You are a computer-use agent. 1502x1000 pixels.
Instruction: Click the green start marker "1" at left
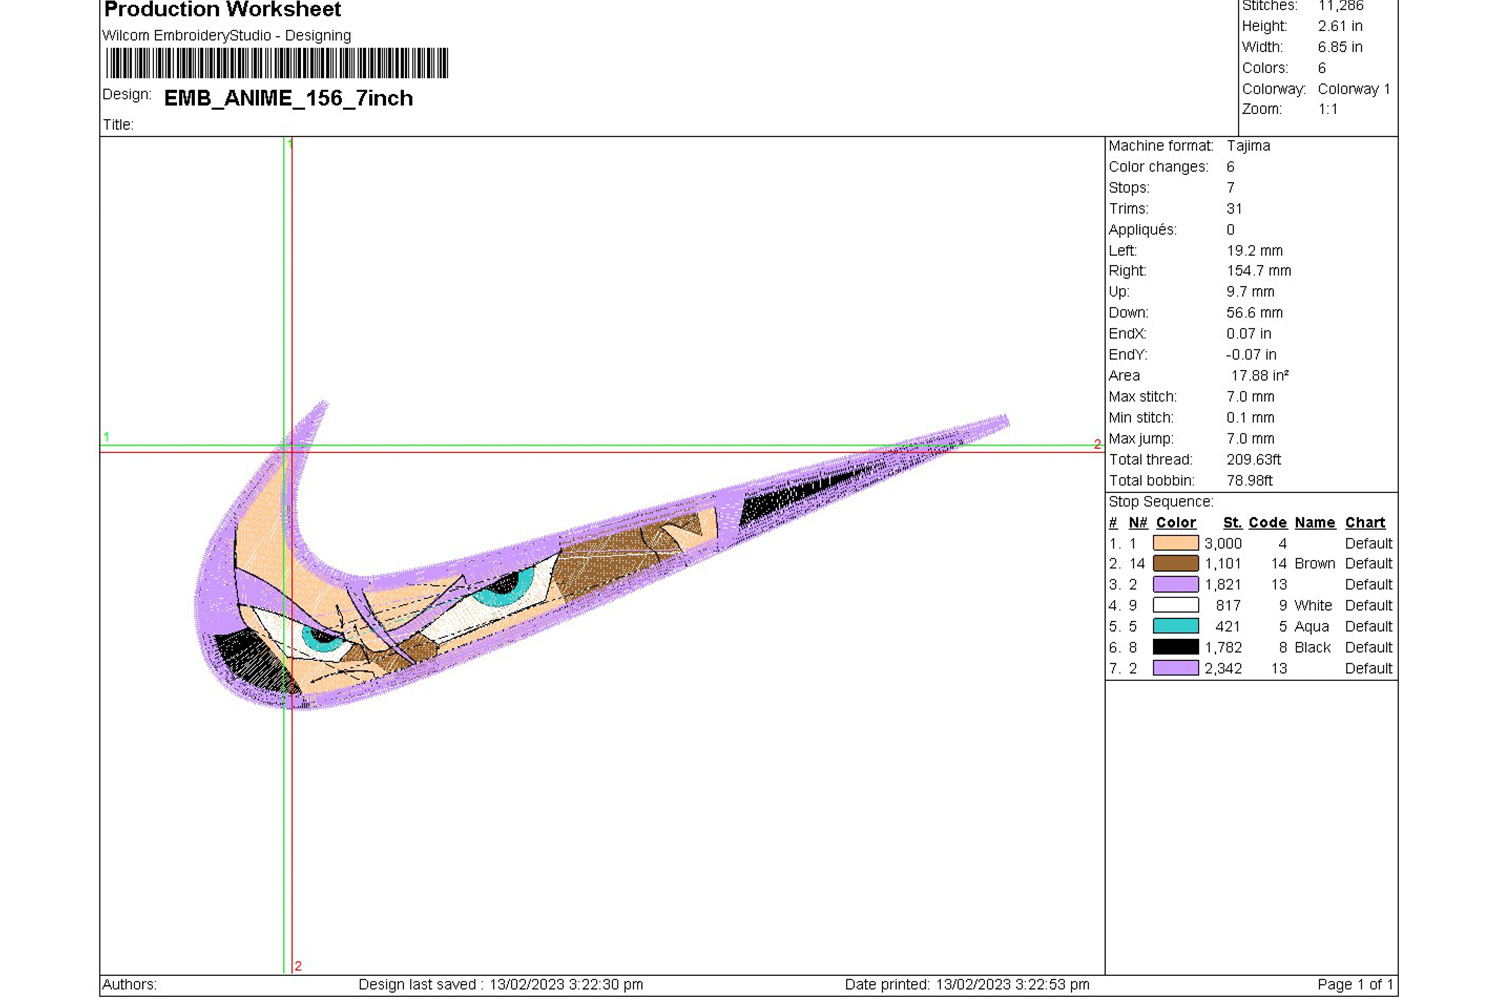[x=106, y=437]
